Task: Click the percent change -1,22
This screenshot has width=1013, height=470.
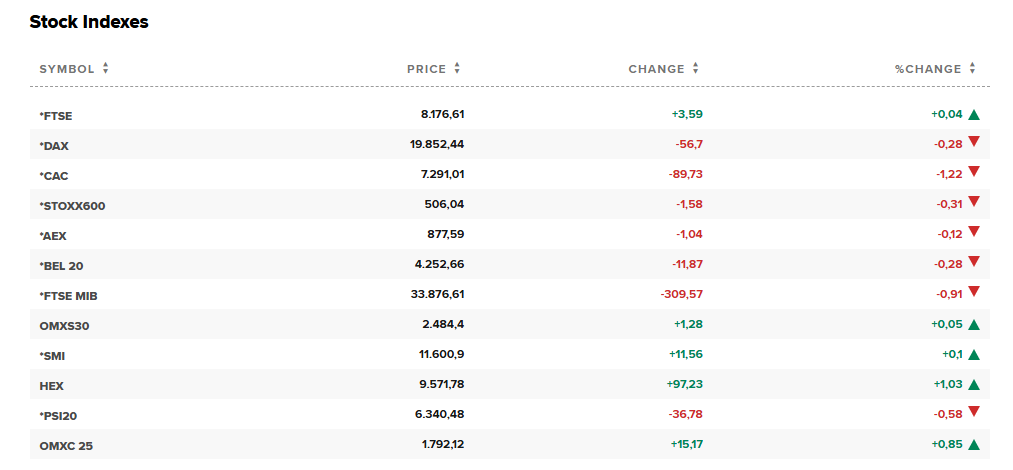Action: point(950,174)
